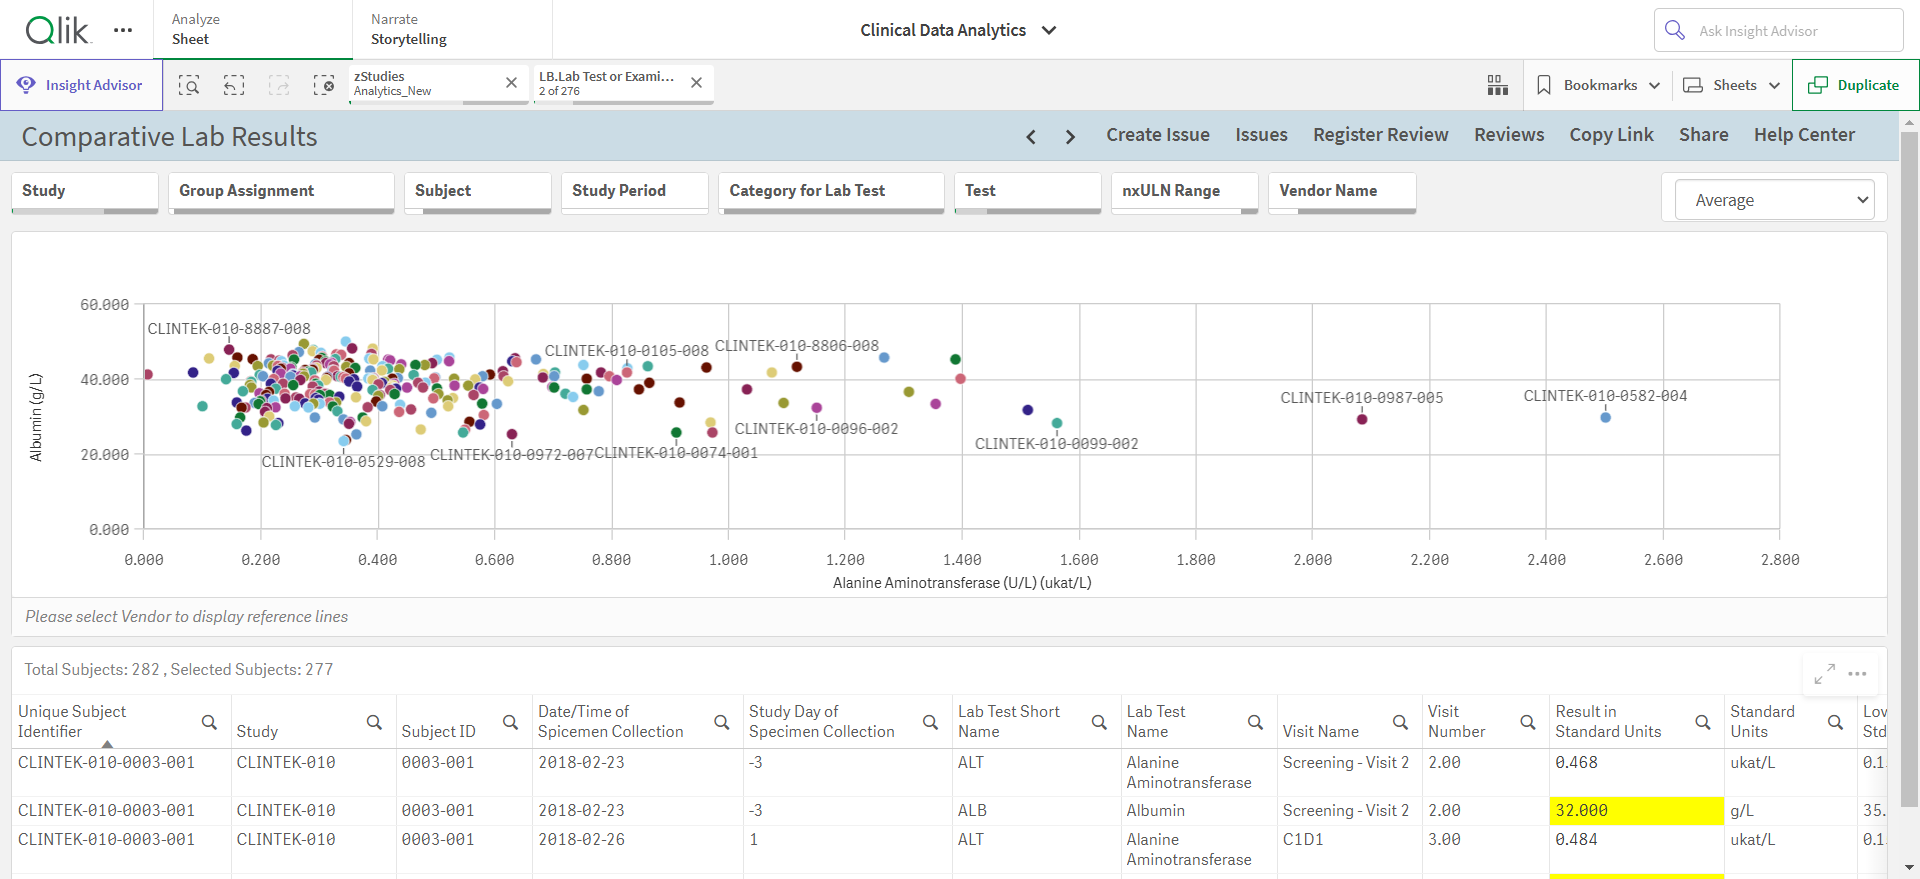Go to the next sheet arrow
1920x879 pixels.
click(1070, 136)
